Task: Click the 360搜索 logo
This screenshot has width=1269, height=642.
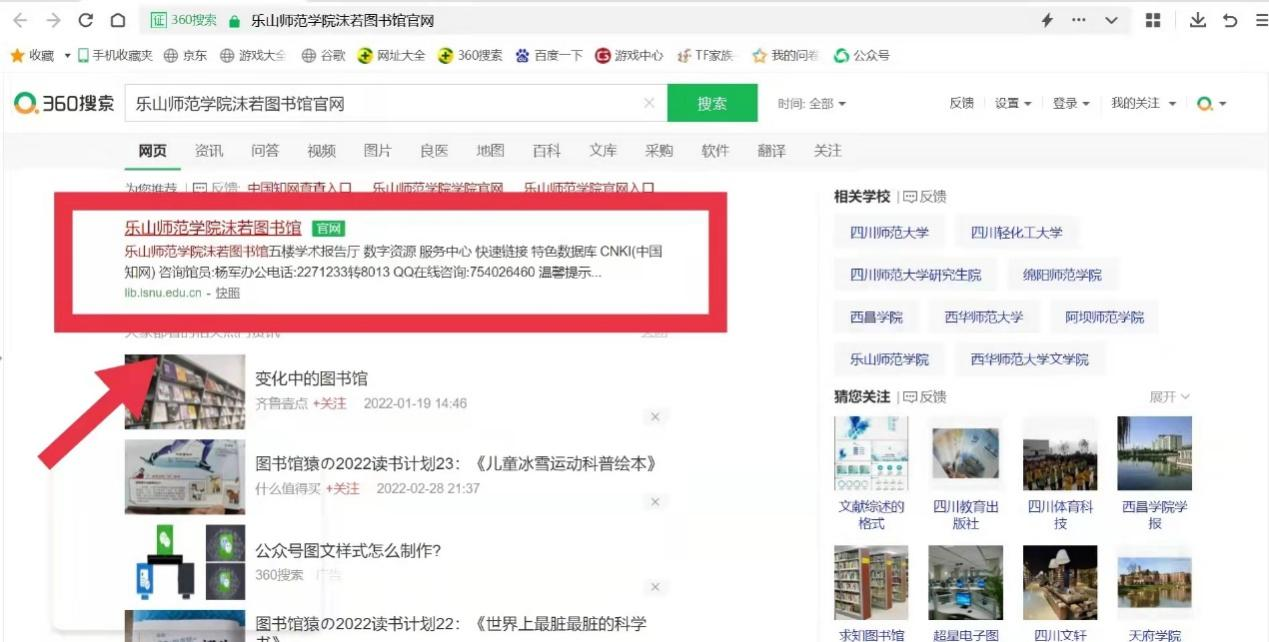Action: click(65, 103)
